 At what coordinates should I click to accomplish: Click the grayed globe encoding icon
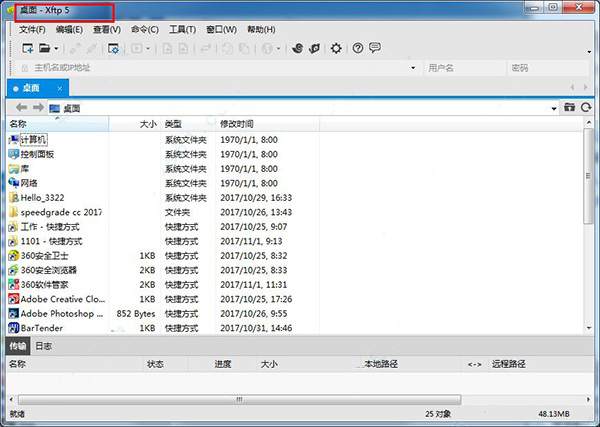[x=267, y=48]
